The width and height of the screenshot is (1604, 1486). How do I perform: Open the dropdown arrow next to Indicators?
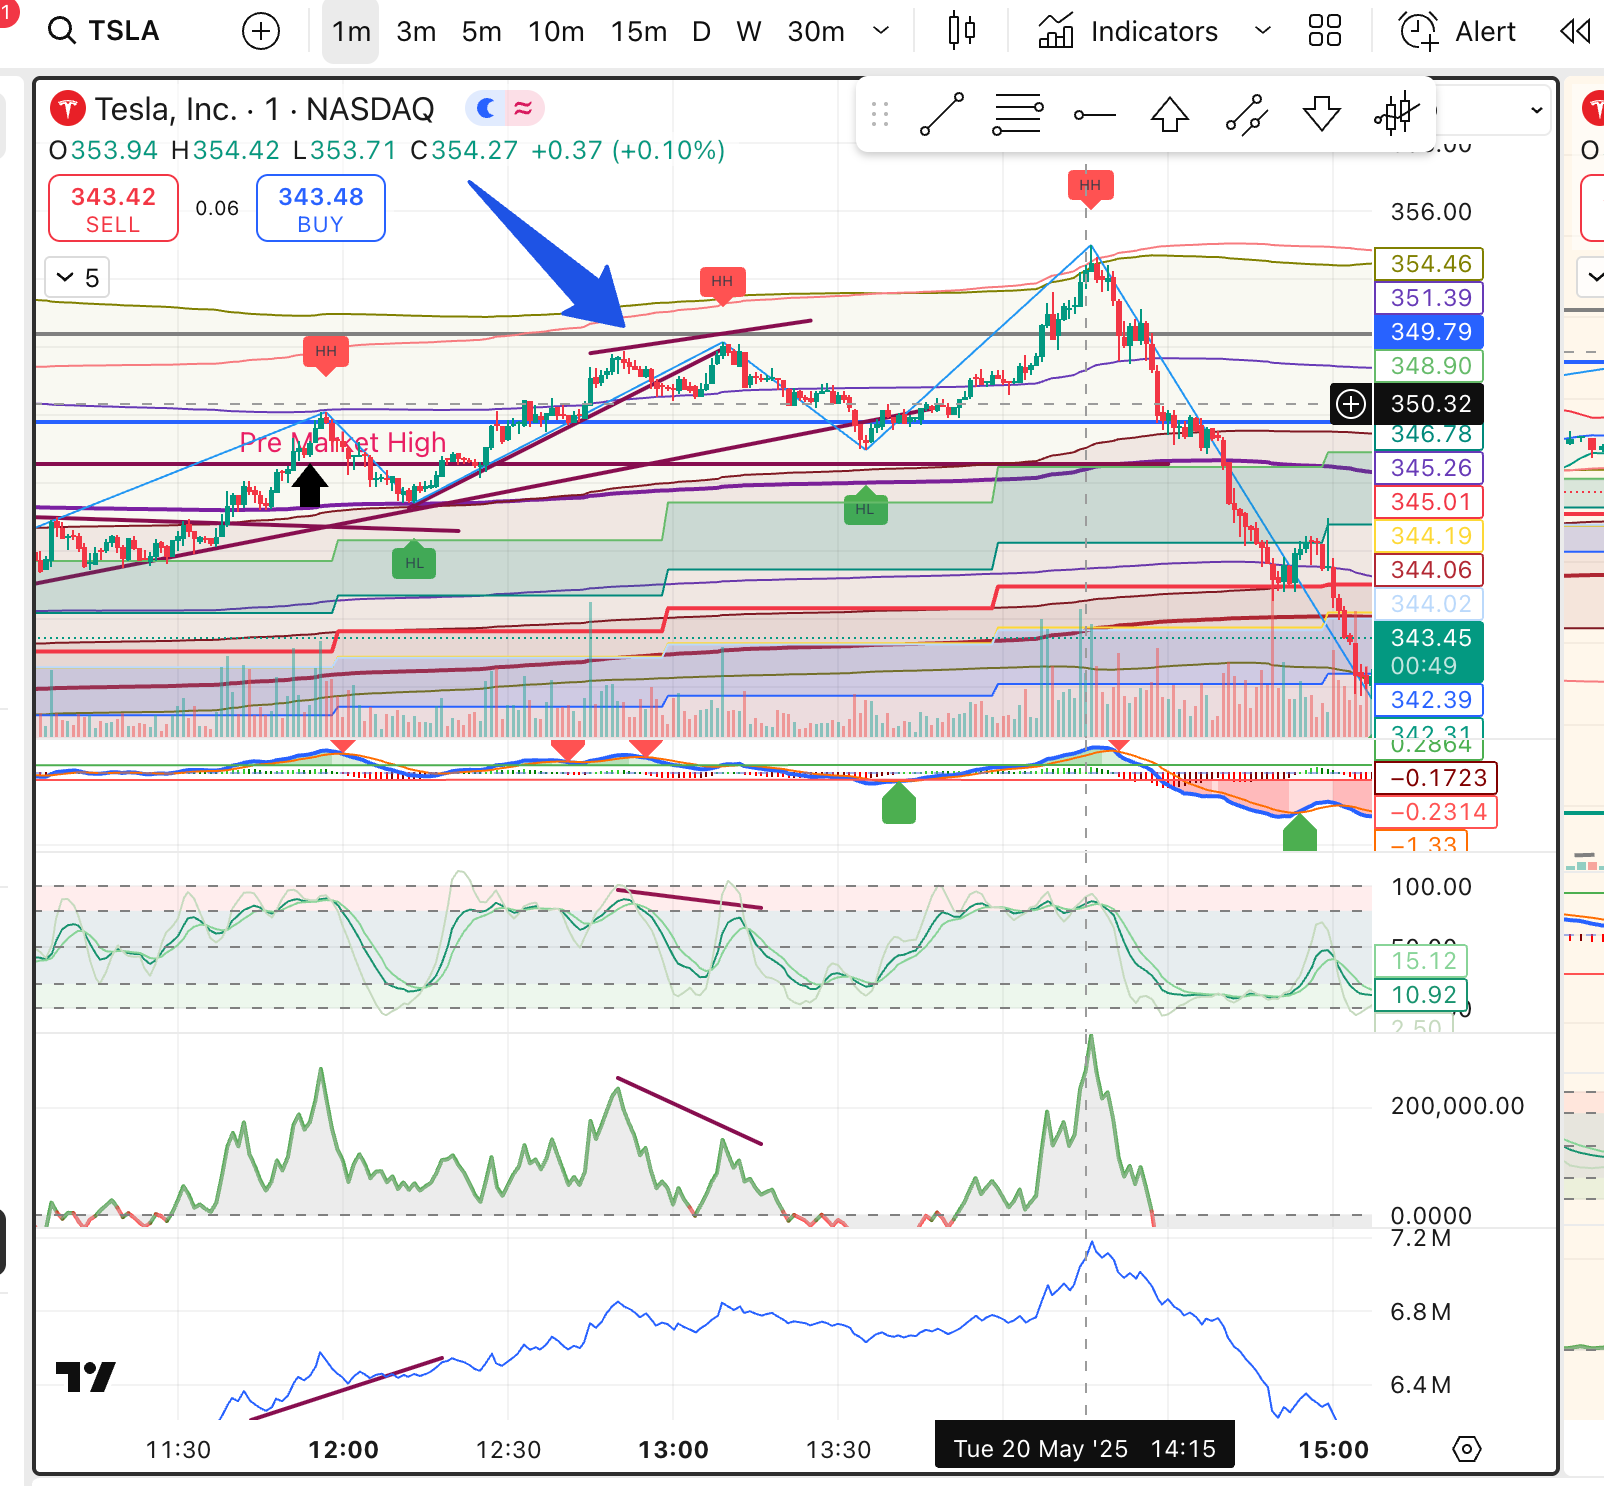(1263, 32)
